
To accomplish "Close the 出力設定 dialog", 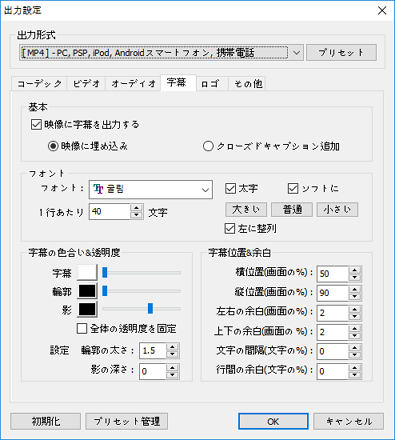I will point(382,11).
